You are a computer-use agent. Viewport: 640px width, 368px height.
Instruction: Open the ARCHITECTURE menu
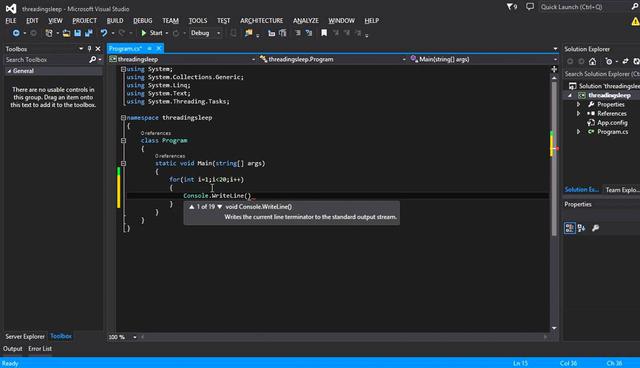click(x=262, y=20)
